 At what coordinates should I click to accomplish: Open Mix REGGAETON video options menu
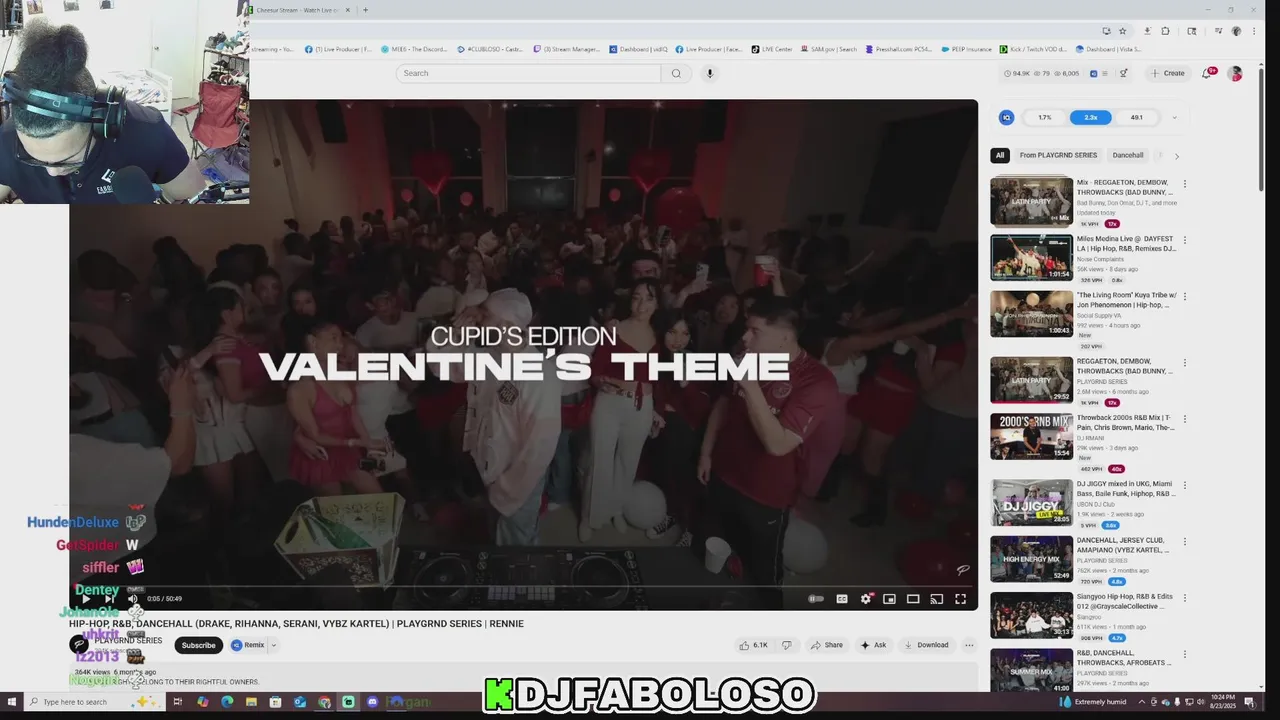(1185, 184)
